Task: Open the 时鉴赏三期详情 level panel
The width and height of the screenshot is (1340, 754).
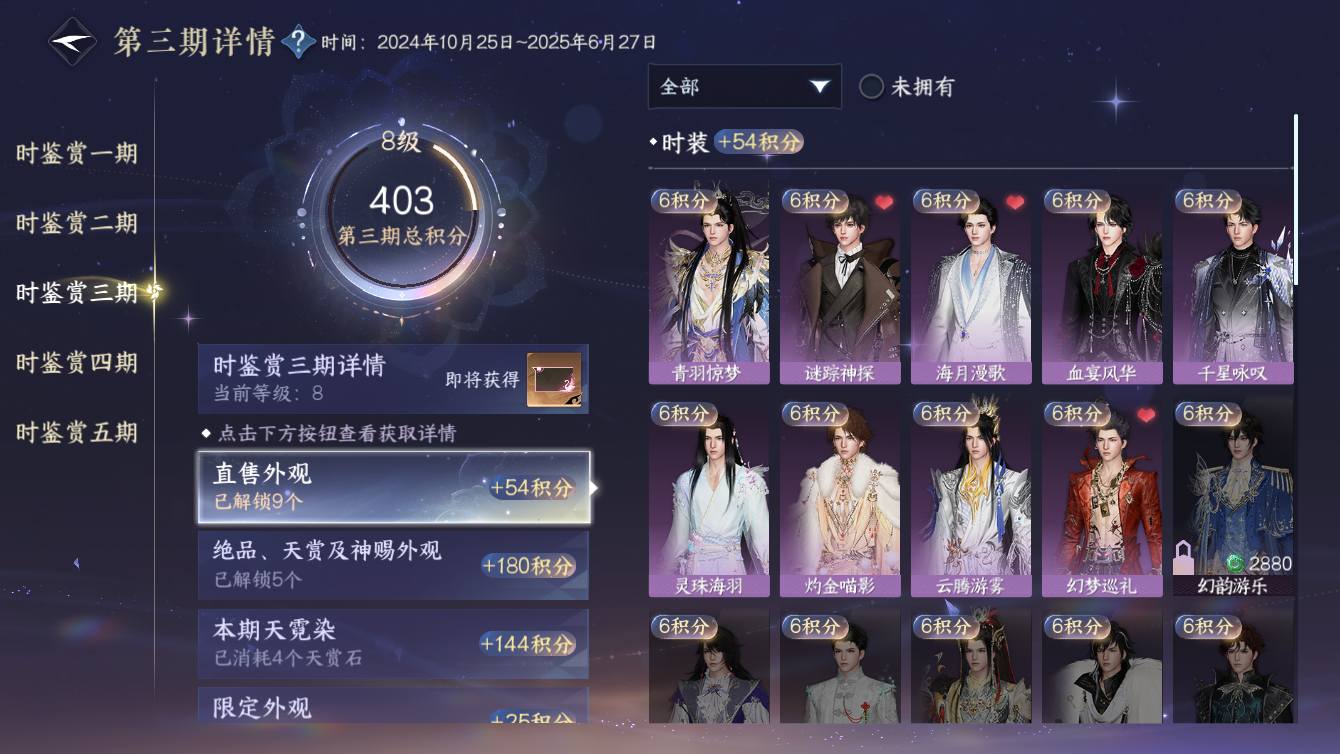Action: tap(393, 379)
